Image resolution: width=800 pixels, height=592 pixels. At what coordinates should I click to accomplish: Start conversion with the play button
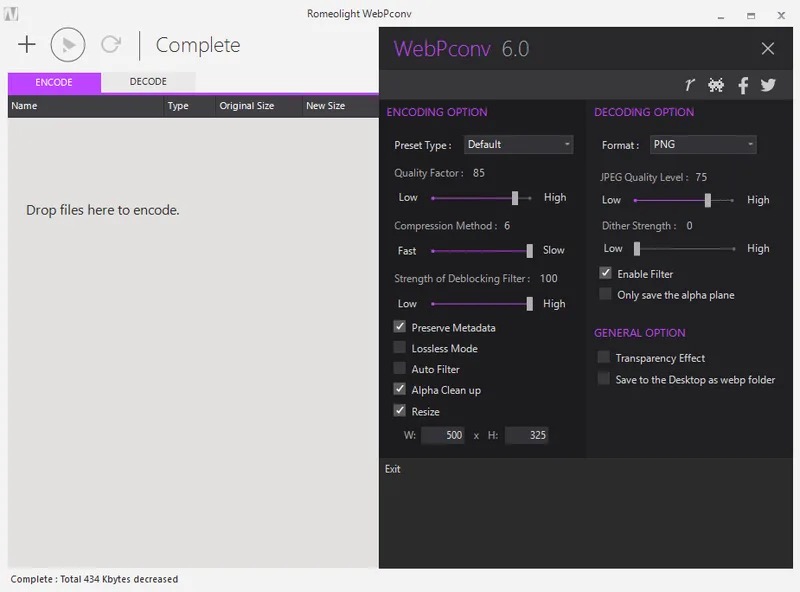(x=68, y=45)
